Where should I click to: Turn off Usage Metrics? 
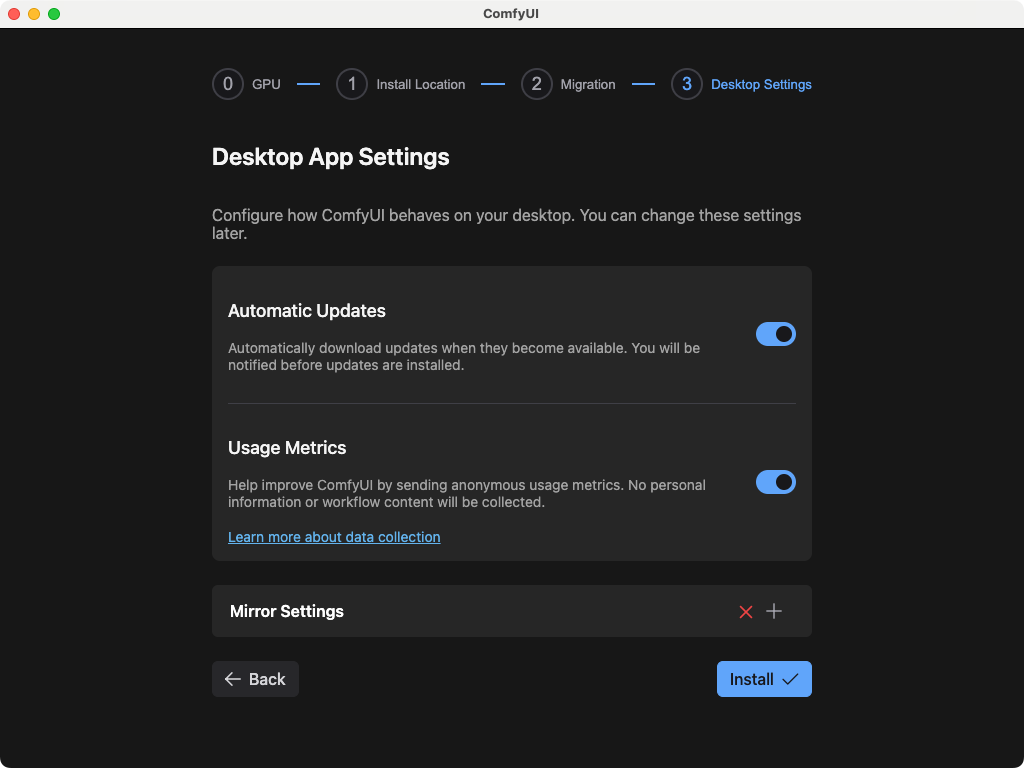776,482
